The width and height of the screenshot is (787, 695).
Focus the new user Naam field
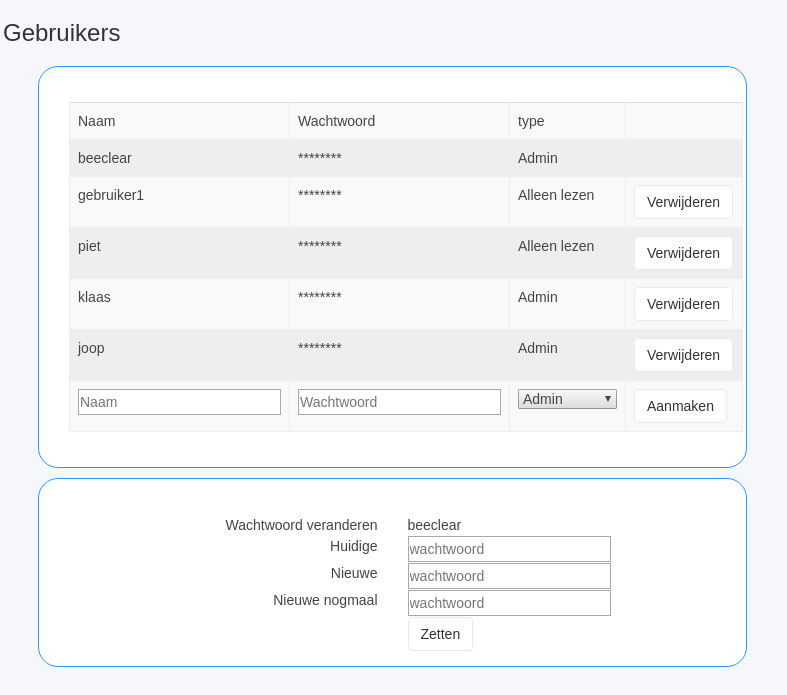click(x=179, y=402)
